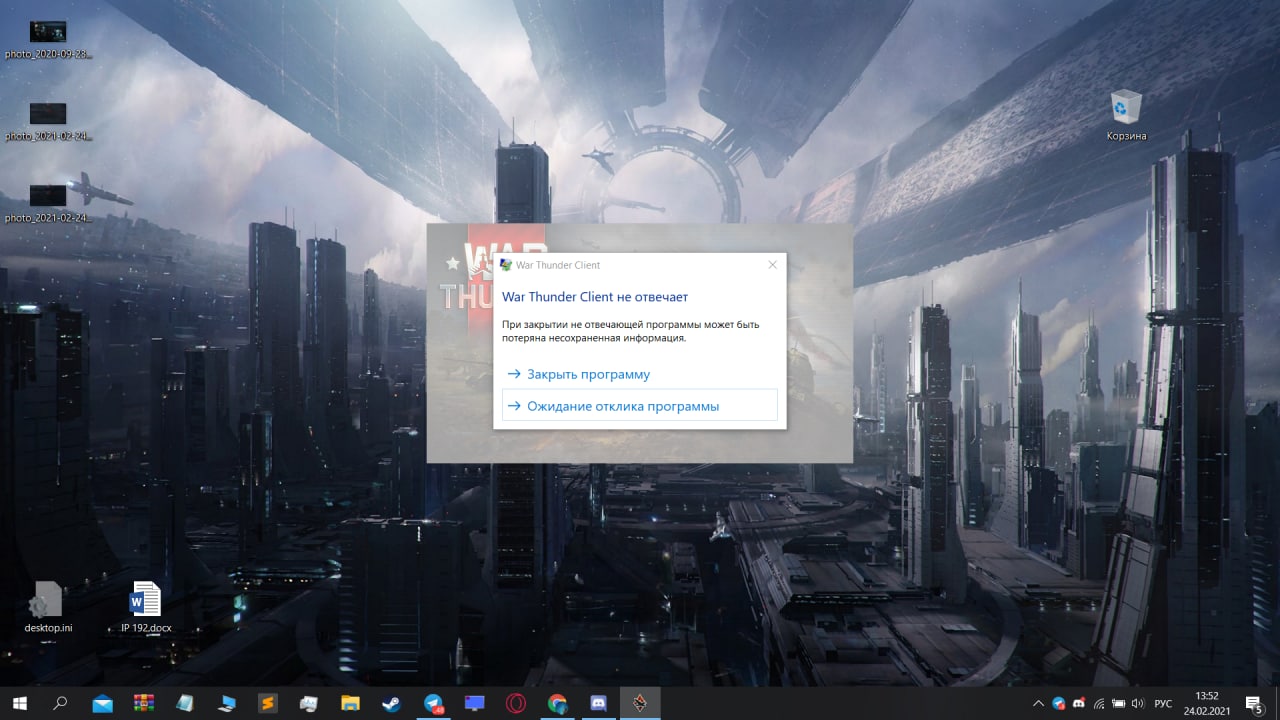The width and height of the screenshot is (1280, 720).
Task: Open the notification center with 5 notifications
Action: coord(1255,703)
